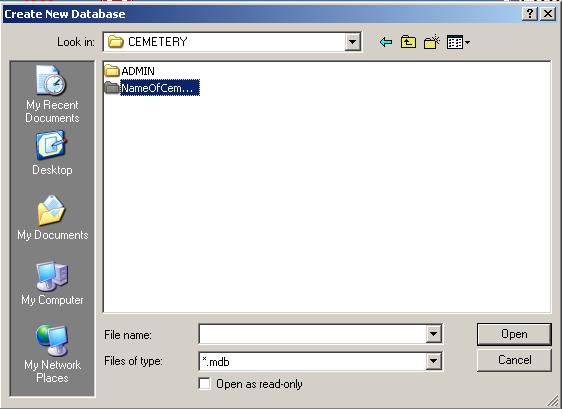Jump to Desktop in places bar
Viewport: 562px width, 409px height.
coord(52,153)
